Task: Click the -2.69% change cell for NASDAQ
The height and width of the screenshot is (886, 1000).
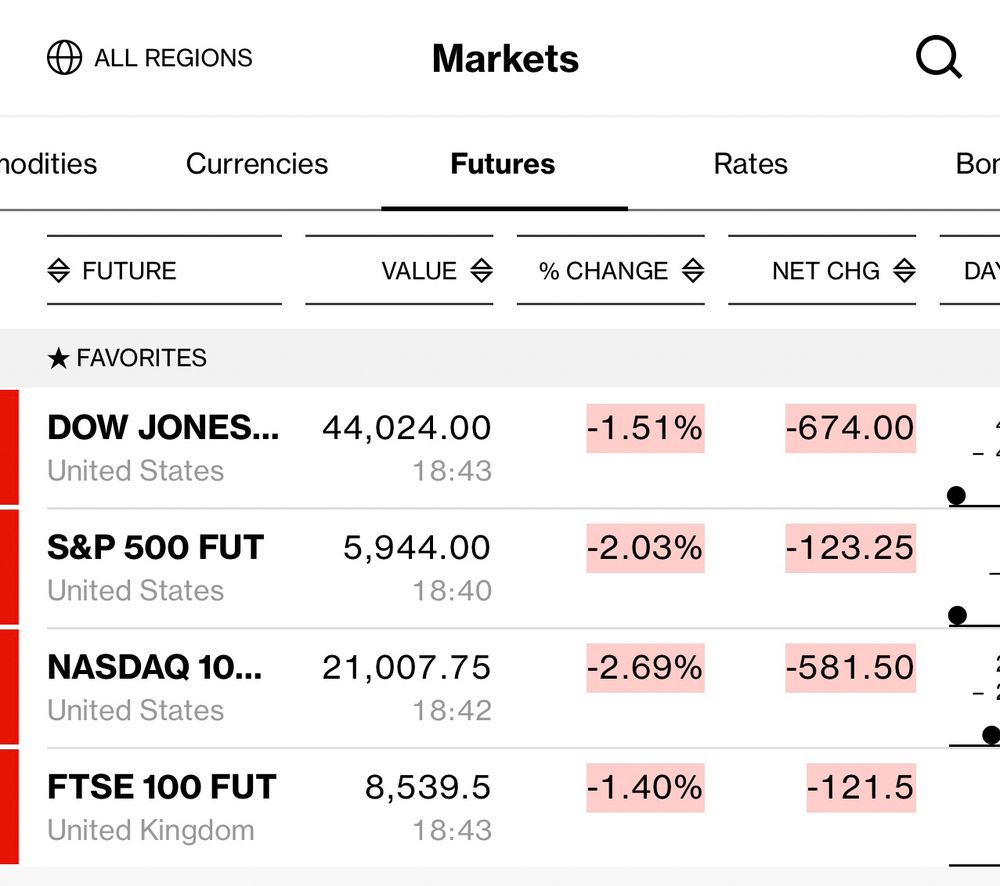Action: (x=645, y=668)
